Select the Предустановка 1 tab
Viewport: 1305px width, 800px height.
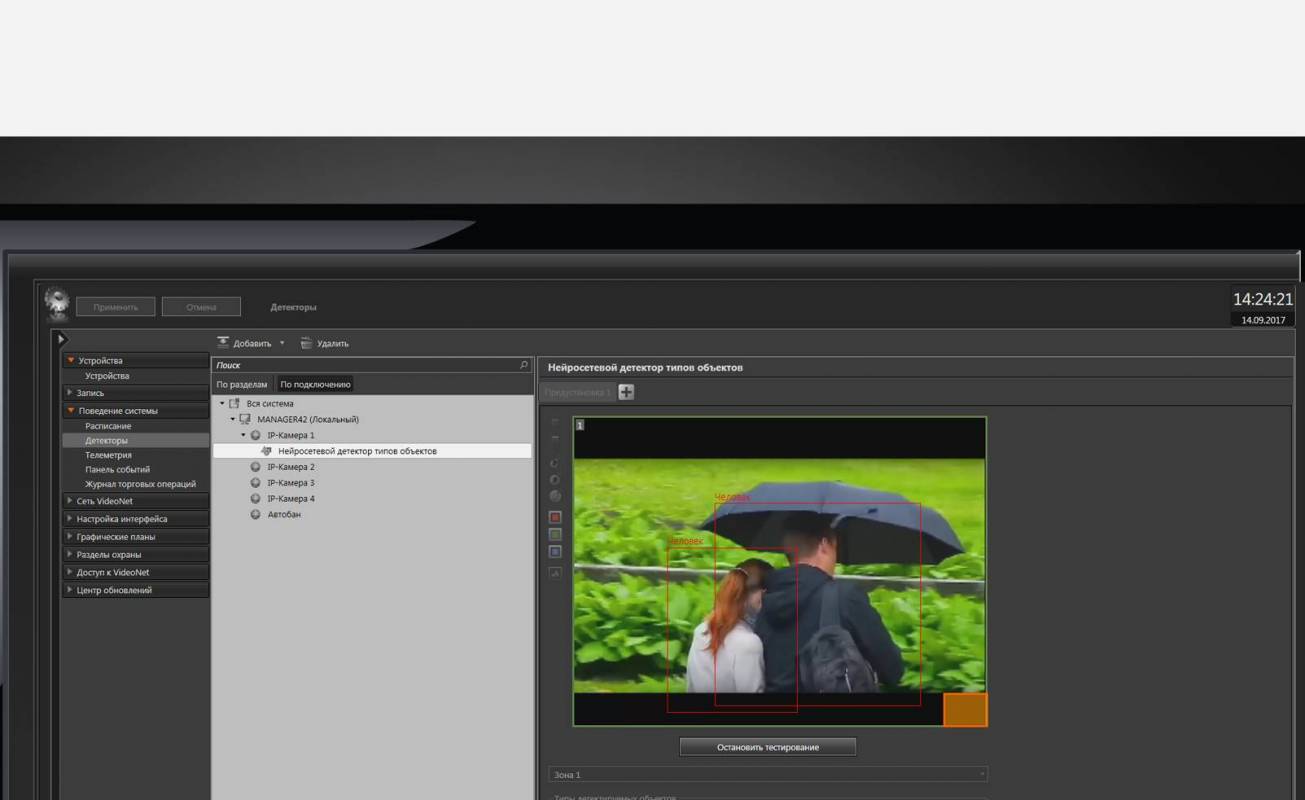tap(578, 392)
